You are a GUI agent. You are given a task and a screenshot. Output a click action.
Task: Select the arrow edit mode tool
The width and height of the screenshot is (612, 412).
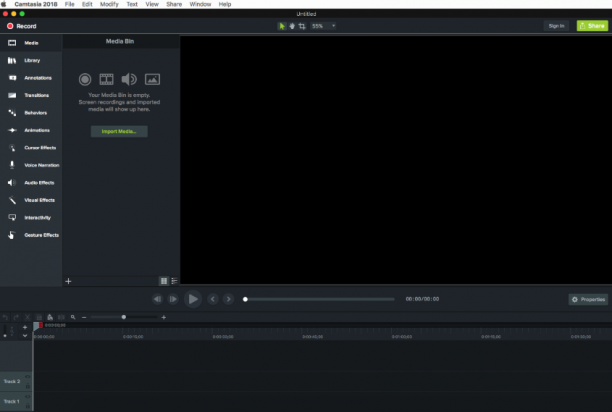[x=281, y=26]
